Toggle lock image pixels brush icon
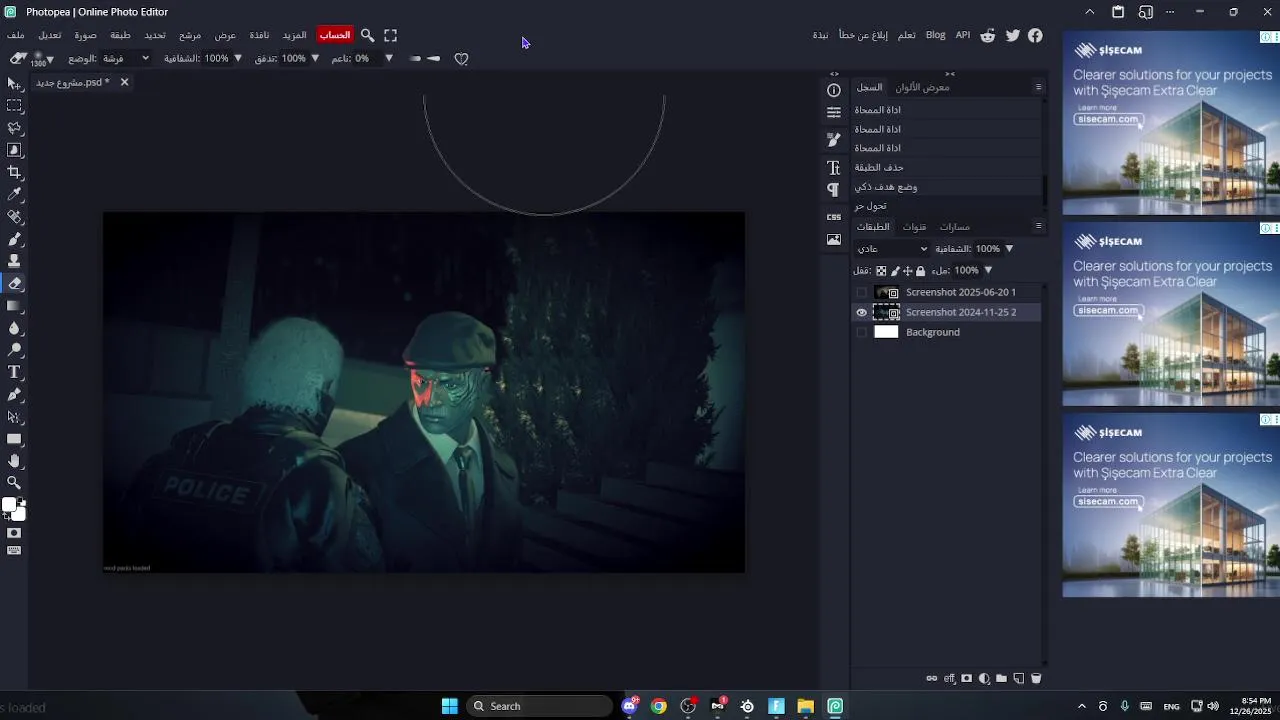This screenshot has width=1280, height=720. [895, 271]
